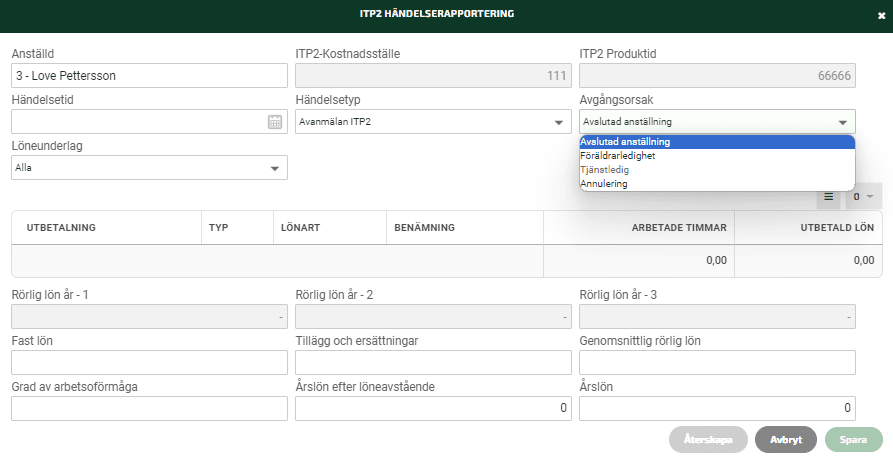
Task: Close the ITP2 Händelserapportering dialog
Action: click(x=881, y=16)
